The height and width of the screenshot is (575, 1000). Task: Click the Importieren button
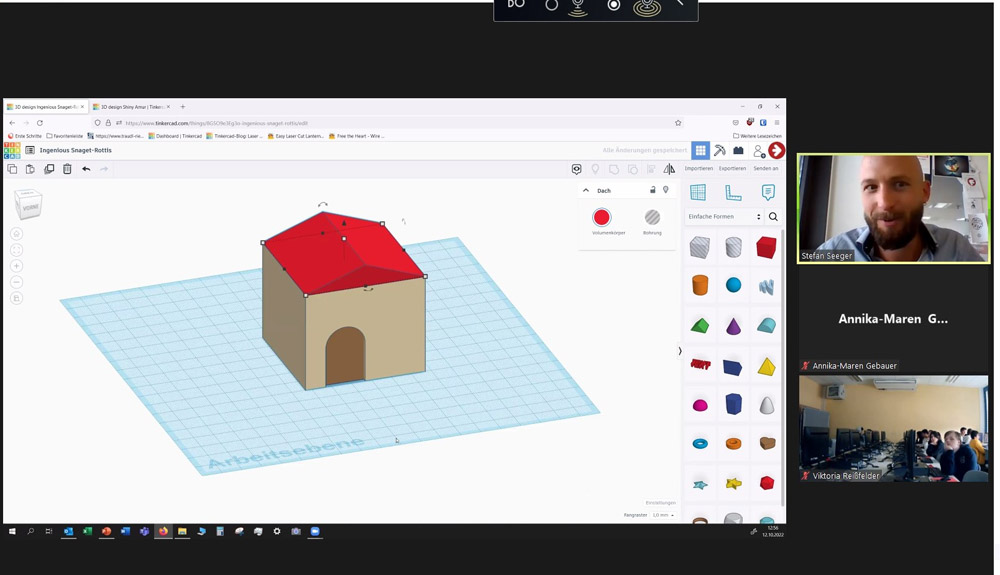pos(699,168)
